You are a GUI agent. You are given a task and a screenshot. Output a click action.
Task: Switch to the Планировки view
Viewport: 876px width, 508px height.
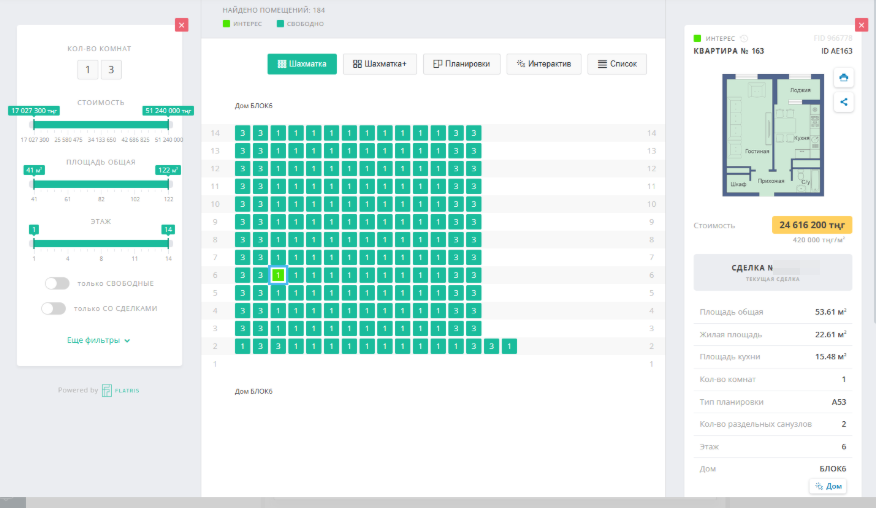[461, 64]
